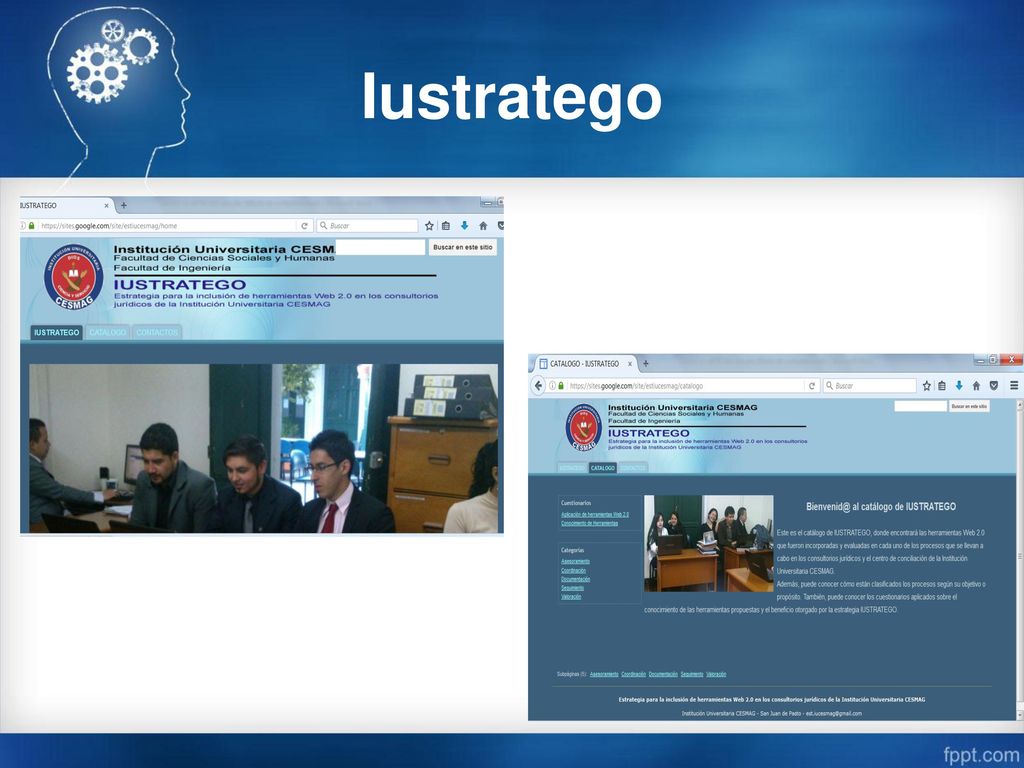1024x768 pixels.
Task: Open Documentación in the Subpáginas row
Action: [x=663, y=675]
